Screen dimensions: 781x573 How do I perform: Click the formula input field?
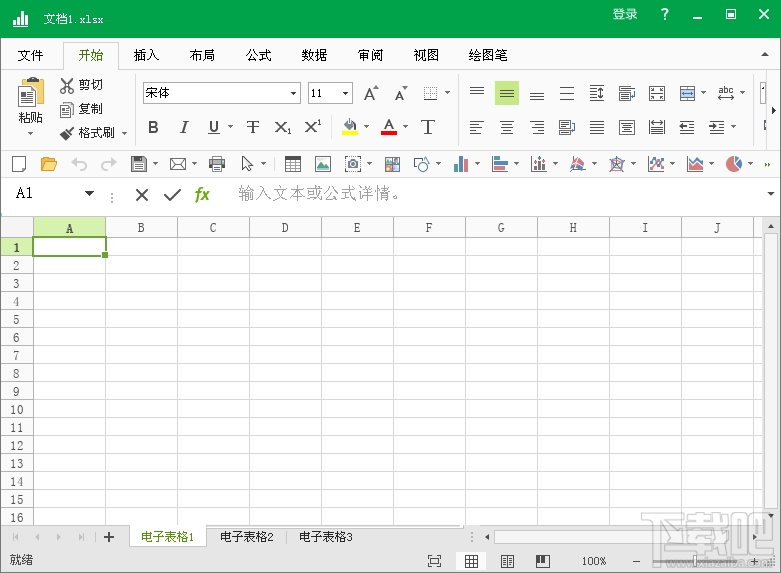pyautogui.click(x=498, y=194)
